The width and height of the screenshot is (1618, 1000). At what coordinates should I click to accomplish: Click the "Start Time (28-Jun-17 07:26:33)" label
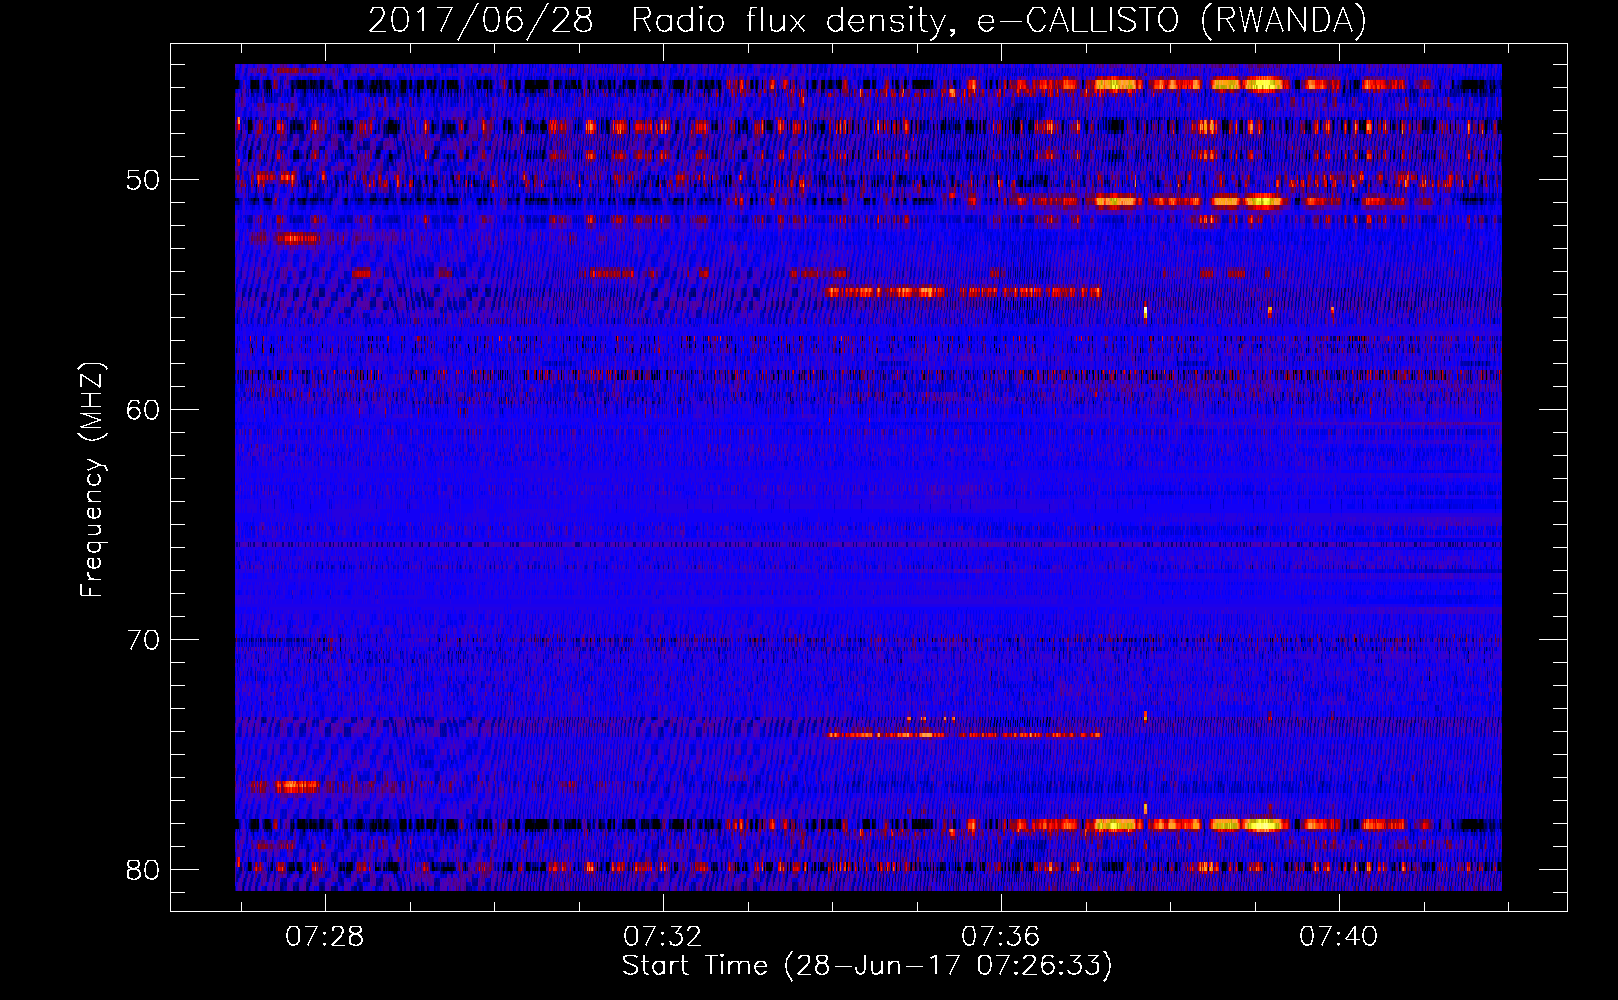[x=867, y=966]
